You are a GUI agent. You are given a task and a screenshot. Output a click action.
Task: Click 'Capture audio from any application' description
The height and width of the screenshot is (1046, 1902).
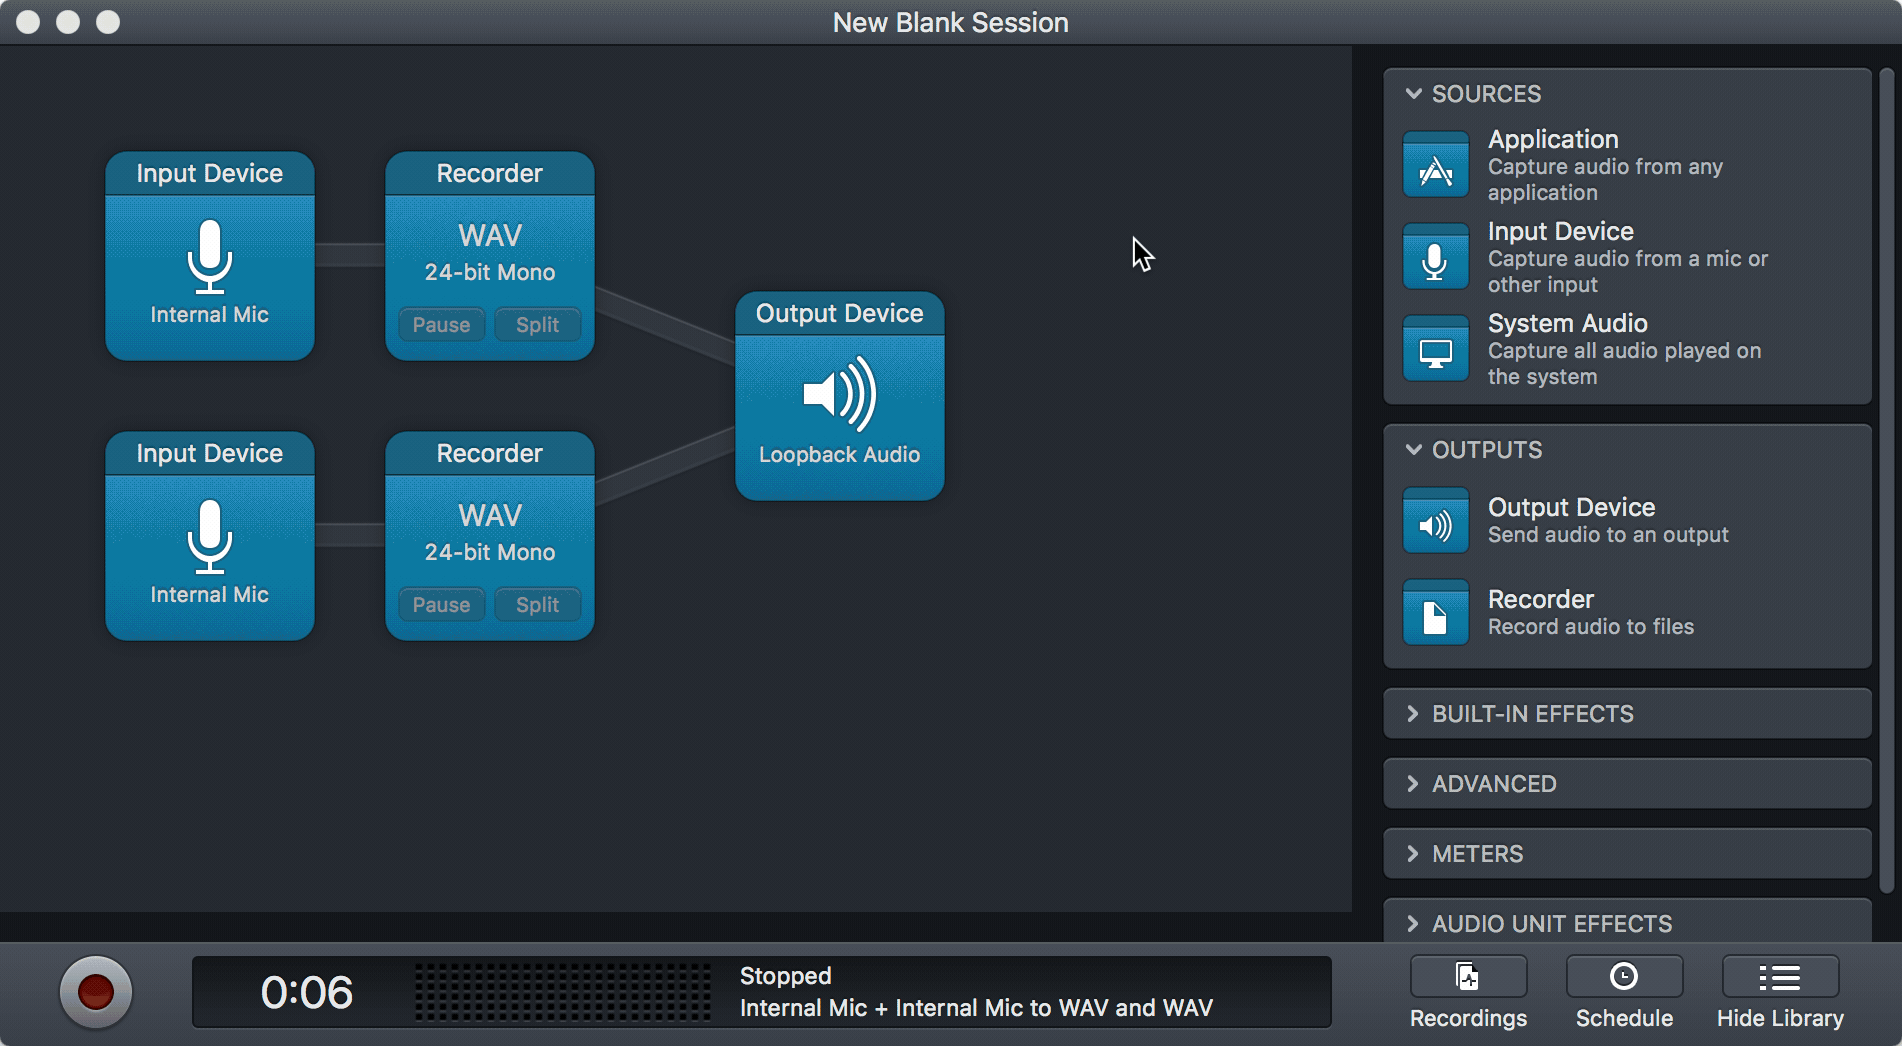click(x=1606, y=180)
